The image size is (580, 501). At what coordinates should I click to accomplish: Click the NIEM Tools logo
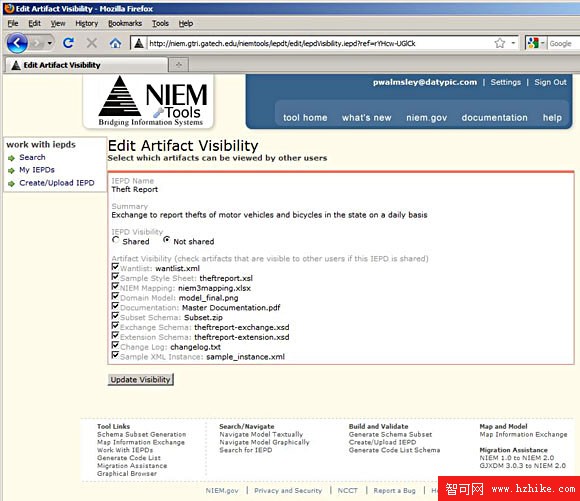tap(149, 101)
